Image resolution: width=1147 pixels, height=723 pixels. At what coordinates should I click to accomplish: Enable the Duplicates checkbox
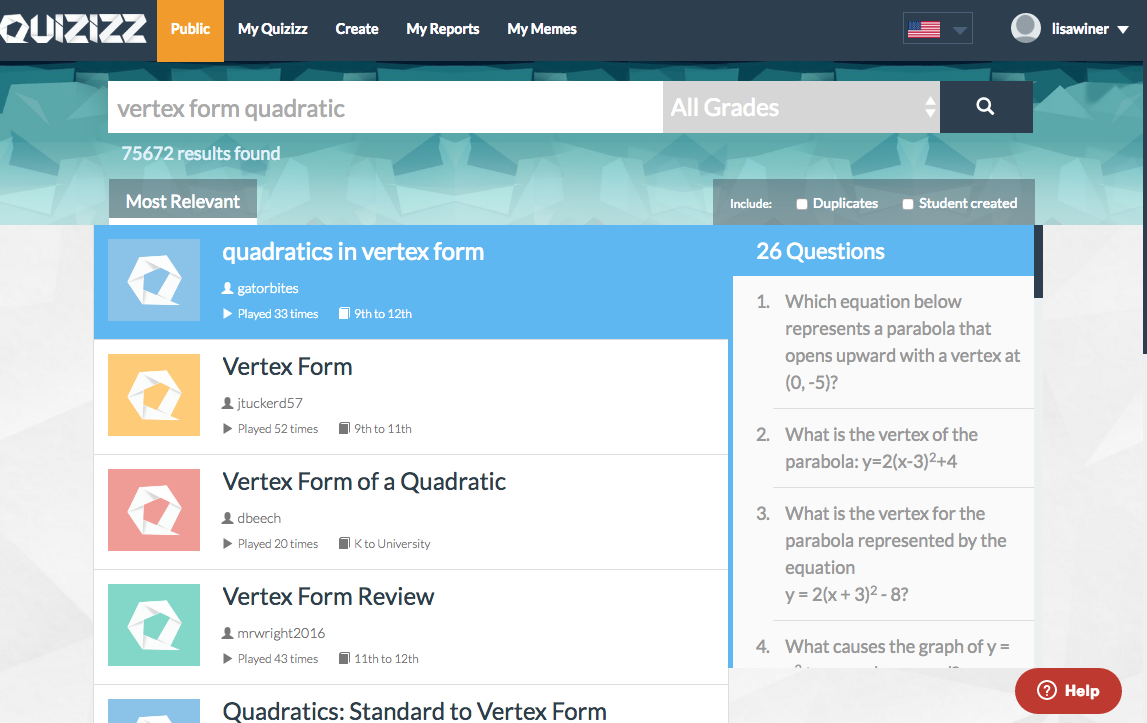click(800, 203)
